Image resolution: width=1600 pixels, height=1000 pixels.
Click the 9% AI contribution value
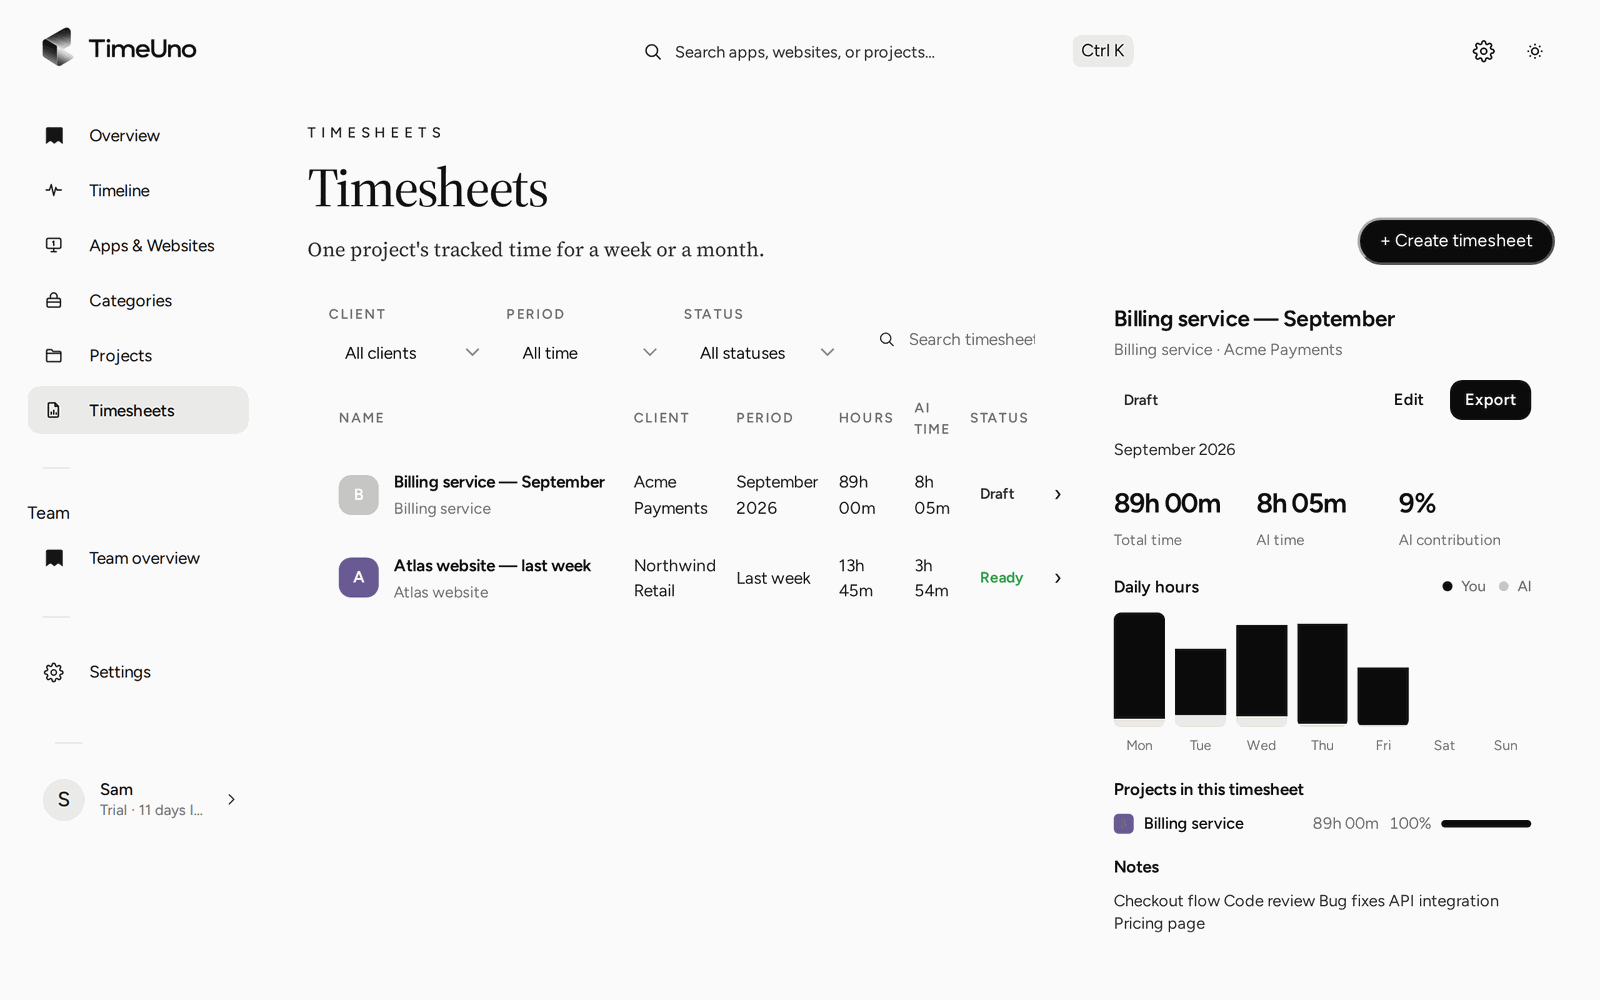coord(1417,504)
